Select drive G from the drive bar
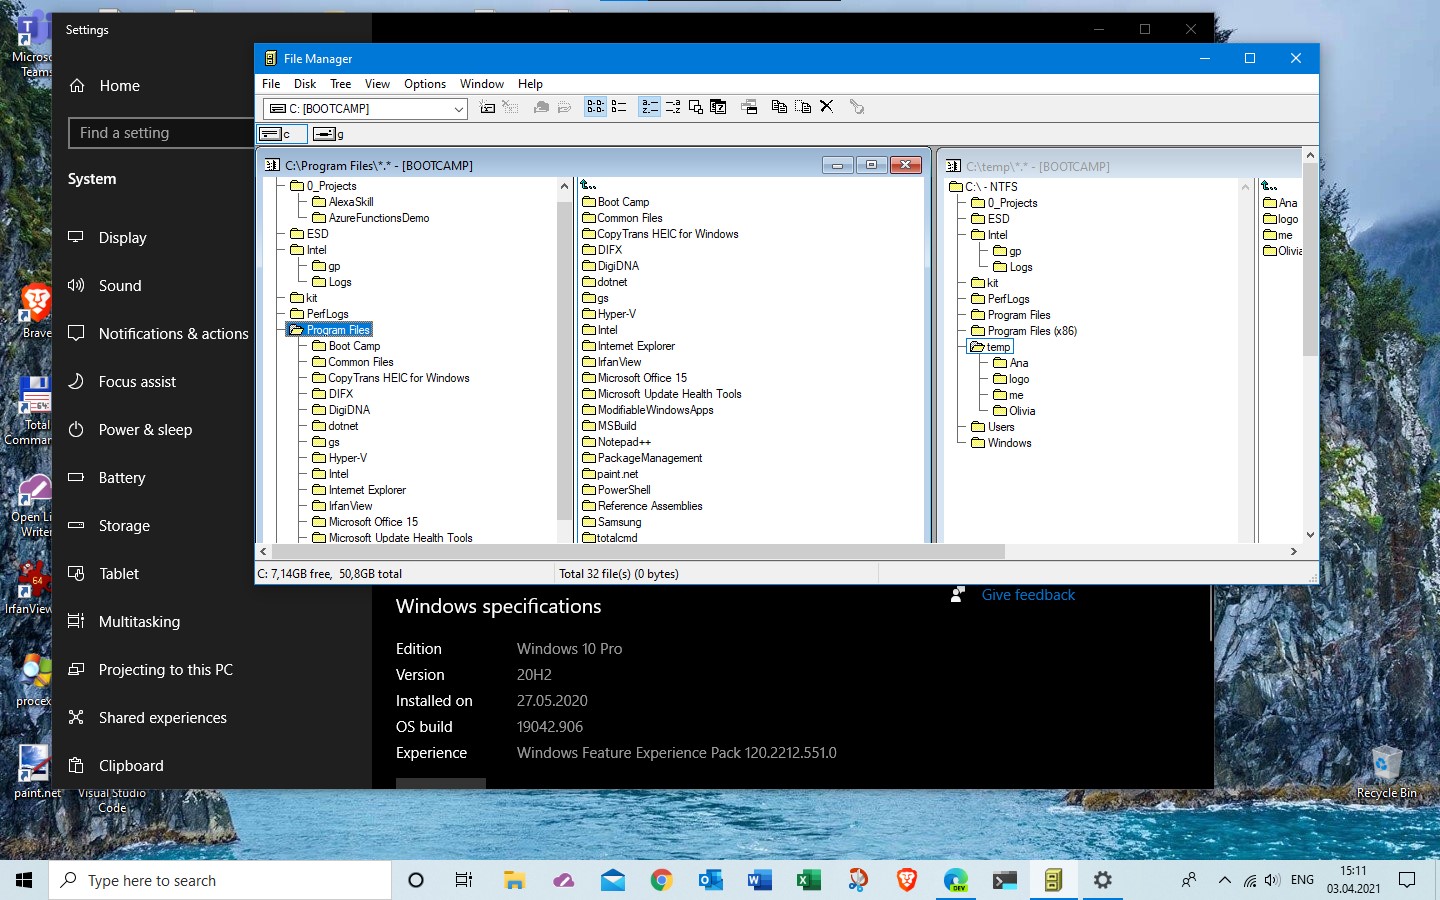The image size is (1440, 900). (323, 132)
